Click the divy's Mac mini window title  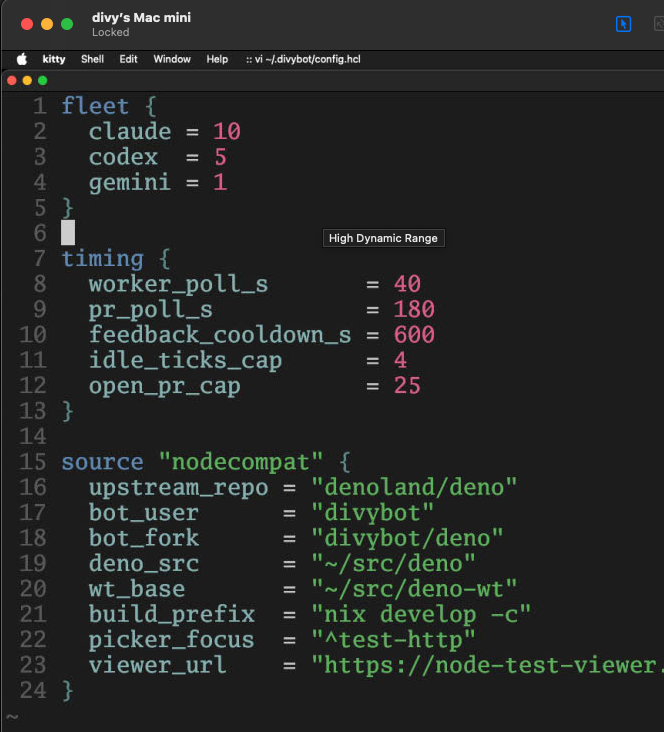pyautogui.click(x=141, y=18)
